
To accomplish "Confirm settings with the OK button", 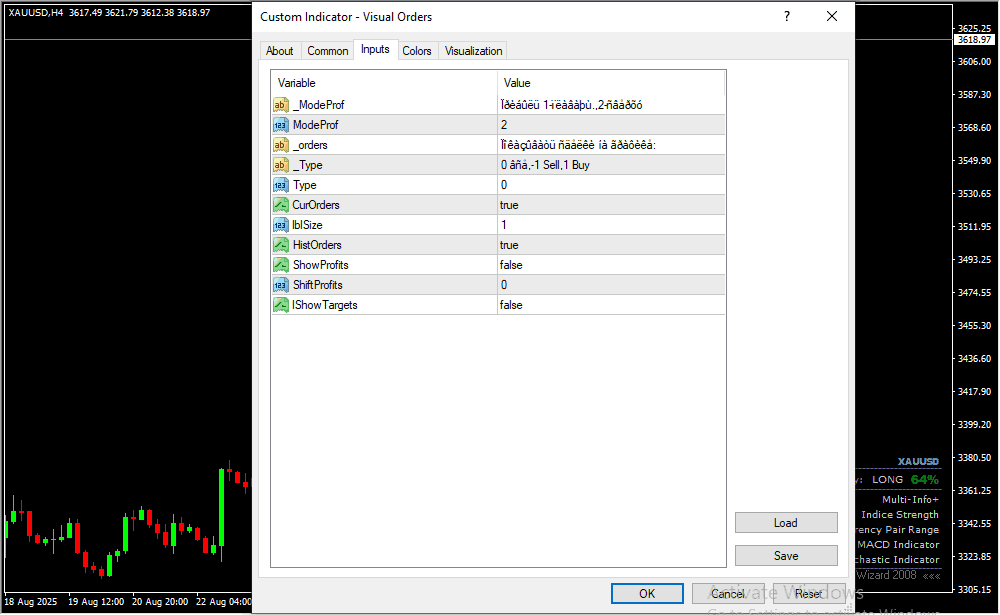I will click(x=647, y=593).
